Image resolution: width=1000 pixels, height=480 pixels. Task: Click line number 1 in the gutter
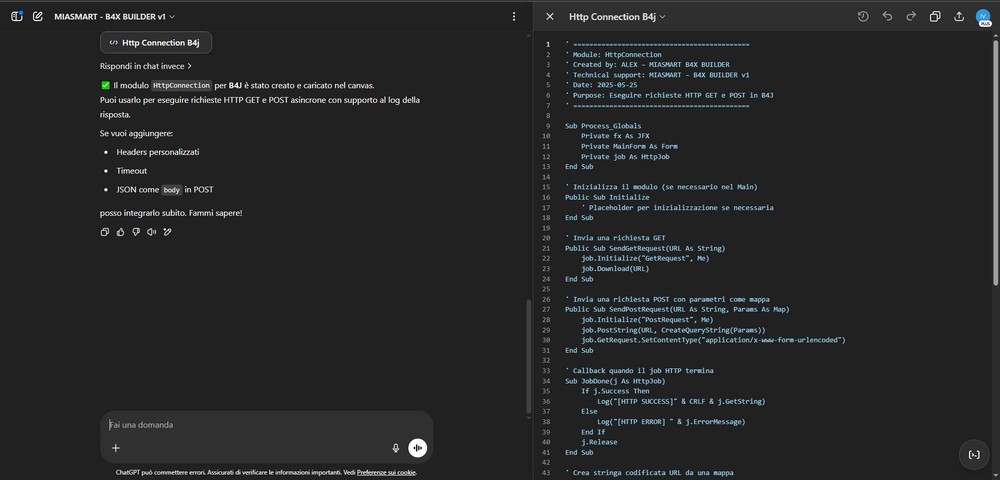point(547,45)
